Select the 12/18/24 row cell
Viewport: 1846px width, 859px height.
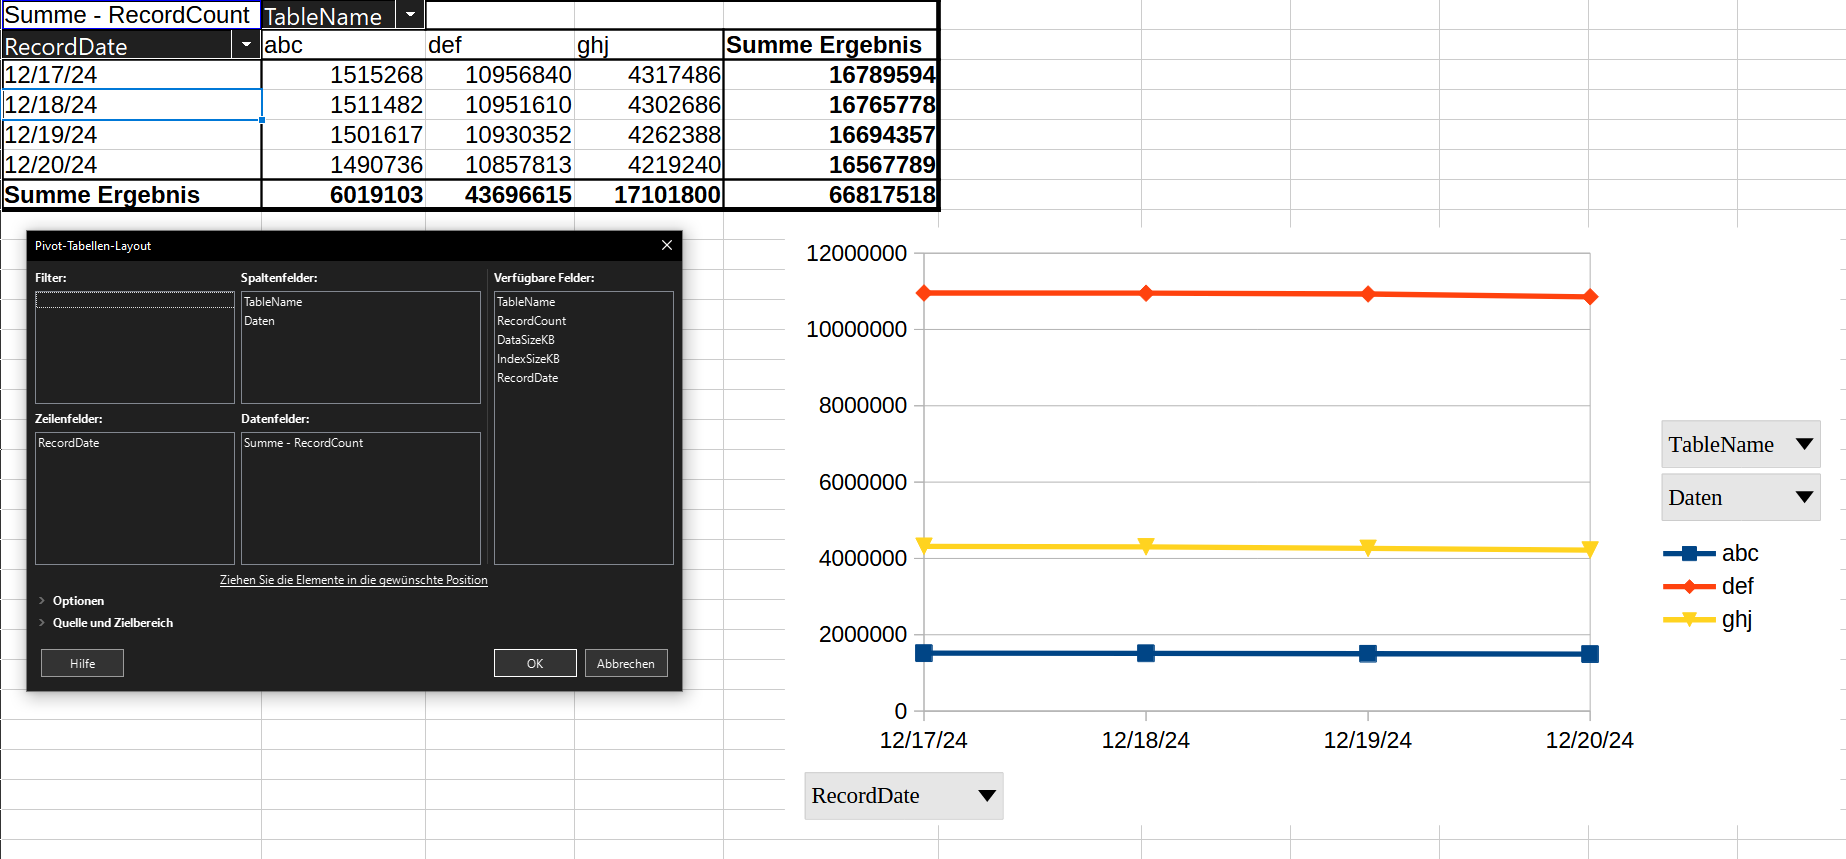tap(131, 105)
